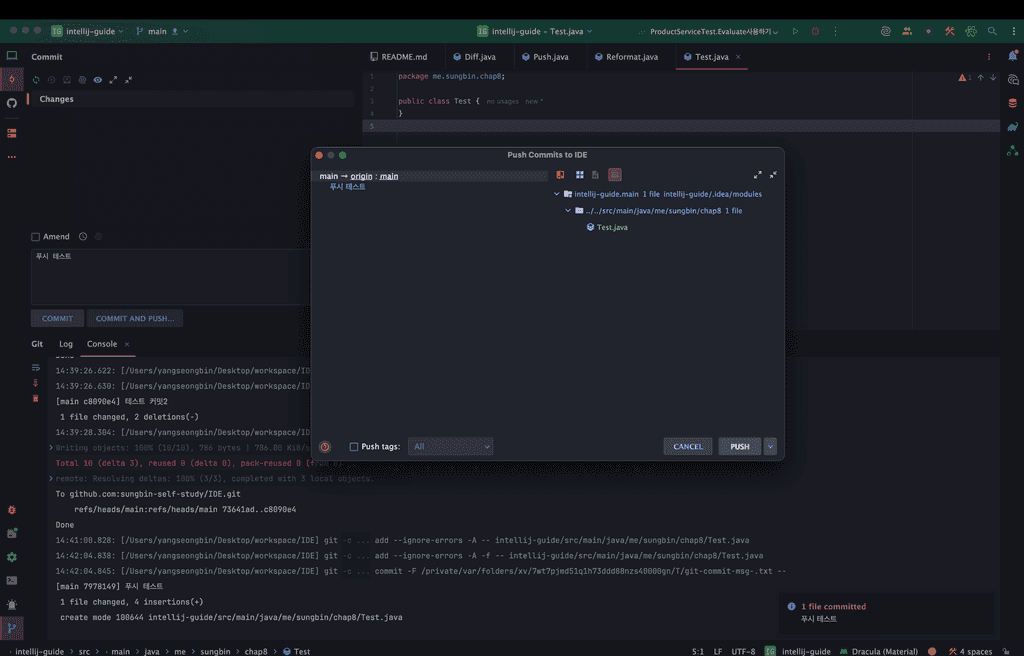The image size is (1024, 656).
Task: Check the Amend checkbox
Action: click(x=36, y=237)
